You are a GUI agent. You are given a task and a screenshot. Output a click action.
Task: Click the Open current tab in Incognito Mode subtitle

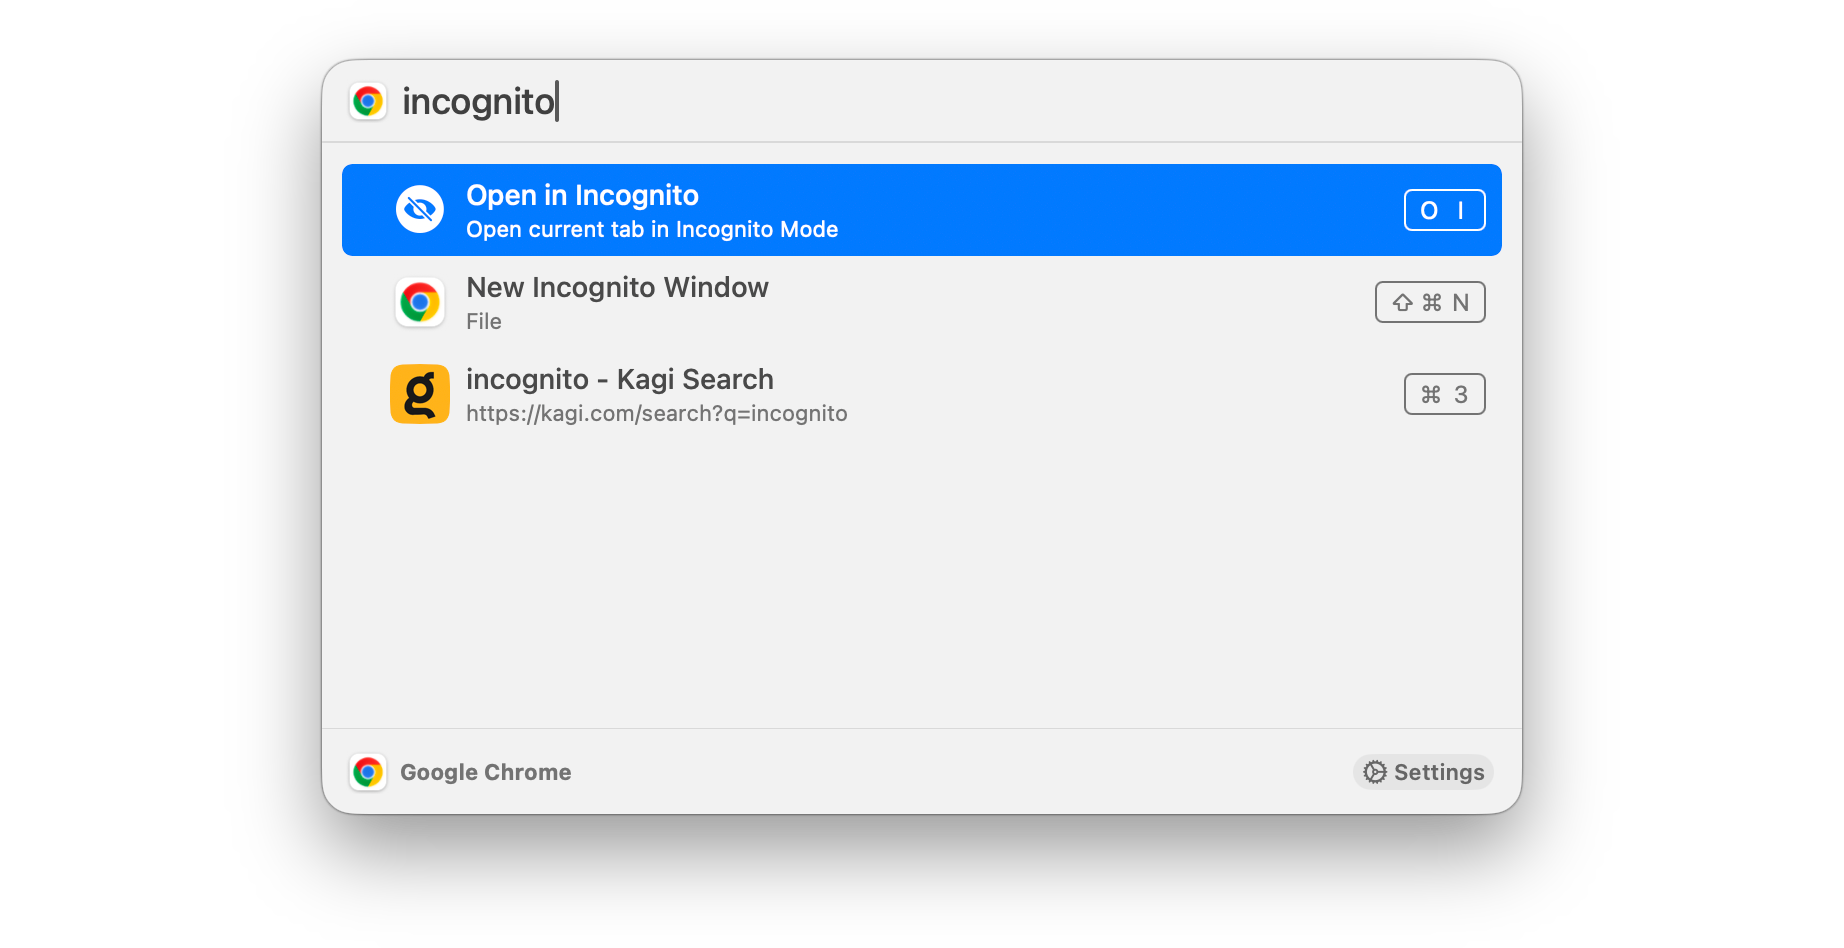(x=652, y=230)
